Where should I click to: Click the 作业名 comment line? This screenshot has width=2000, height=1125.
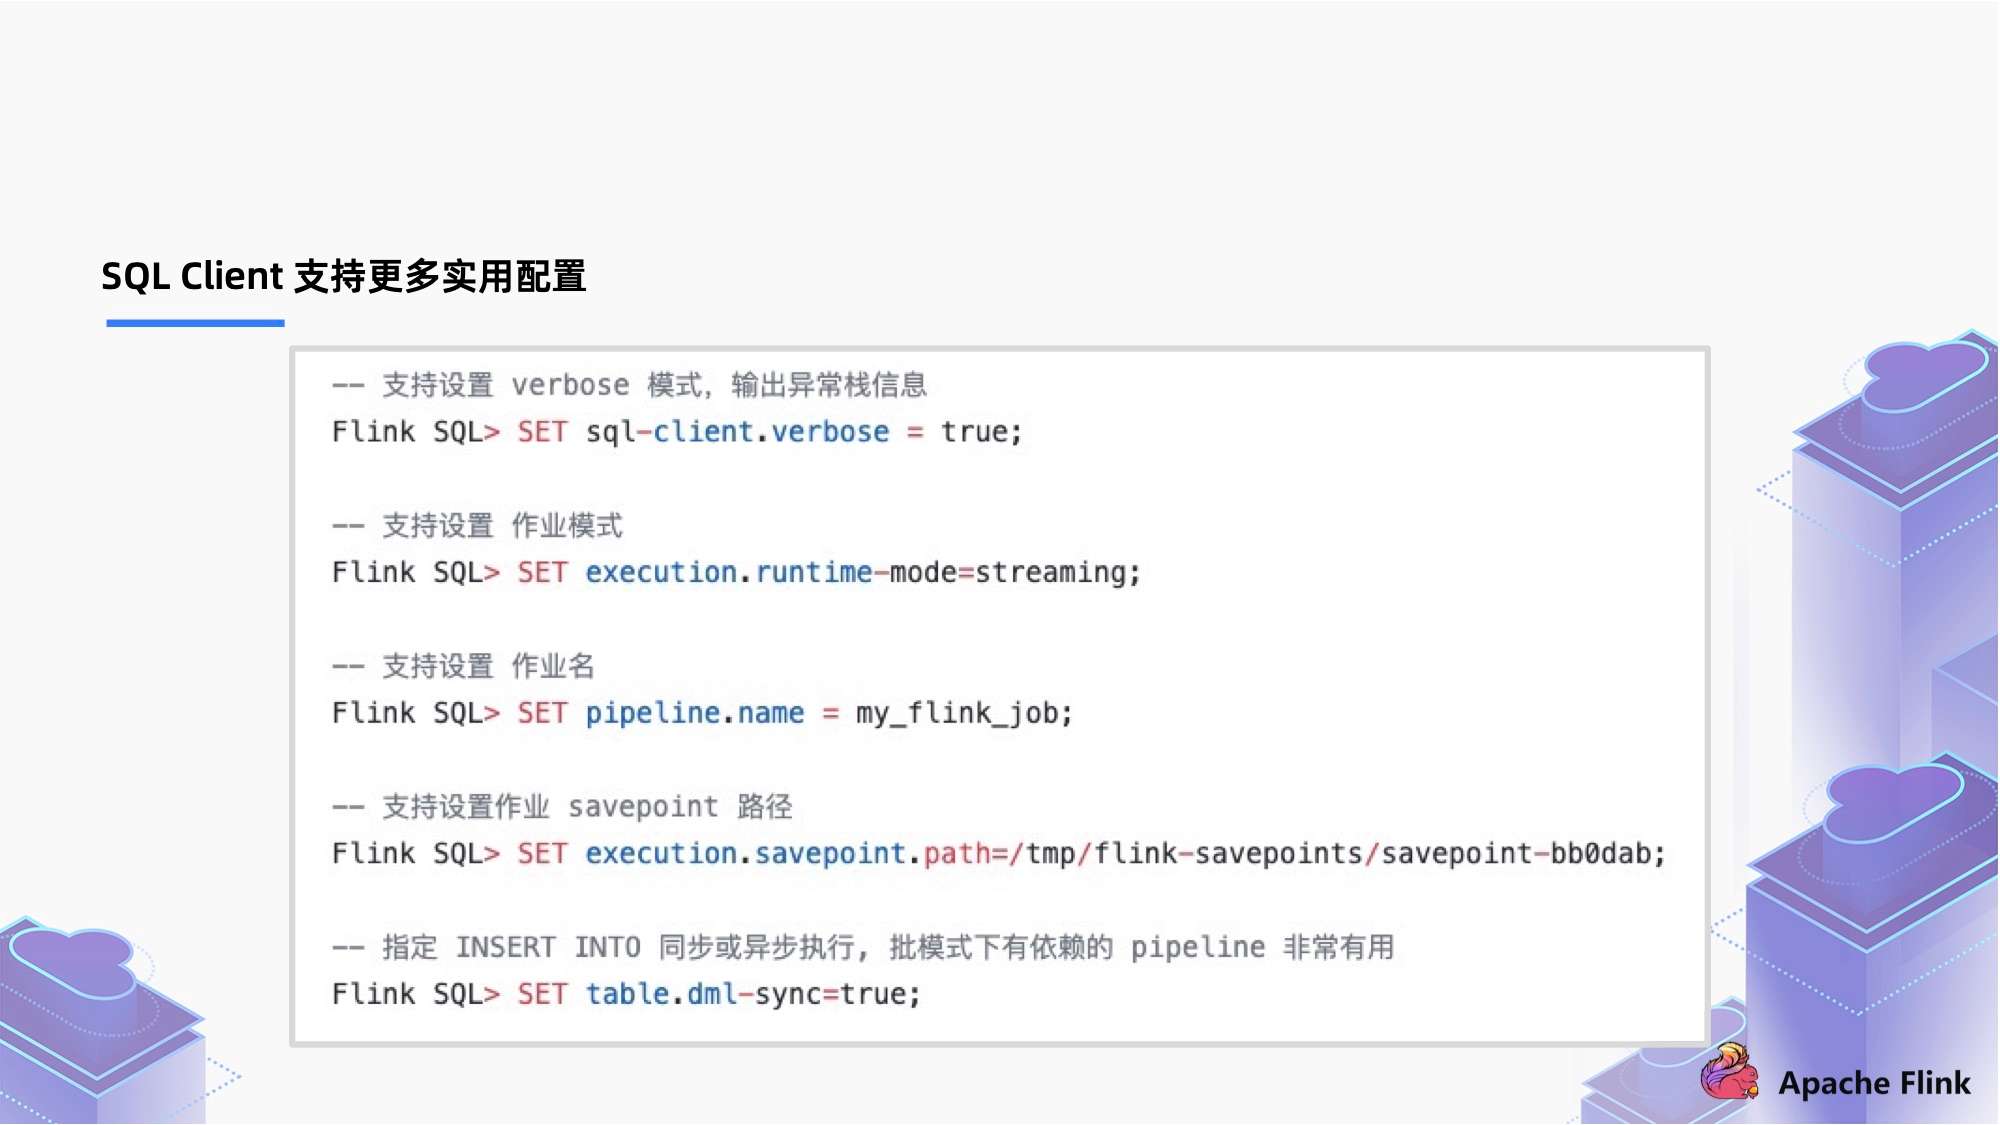point(463,666)
